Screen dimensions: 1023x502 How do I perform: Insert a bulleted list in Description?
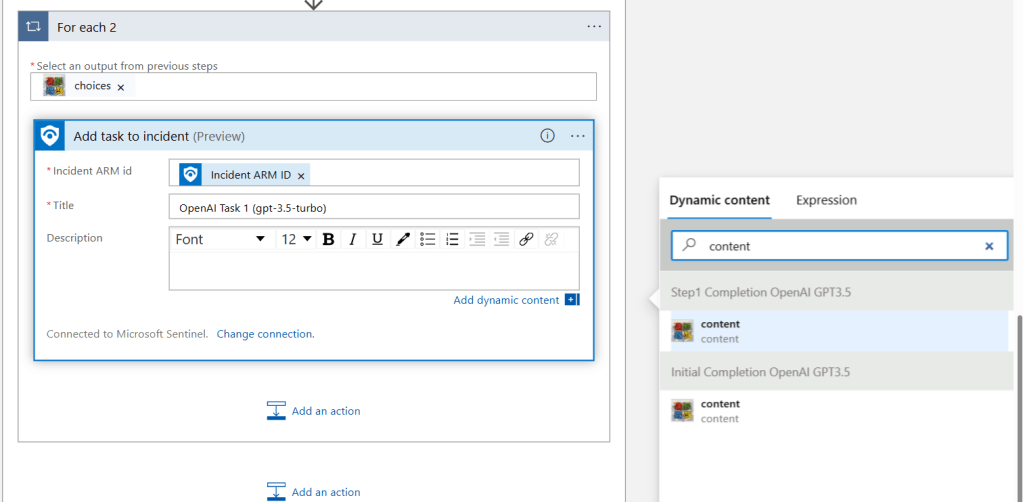(428, 239)
